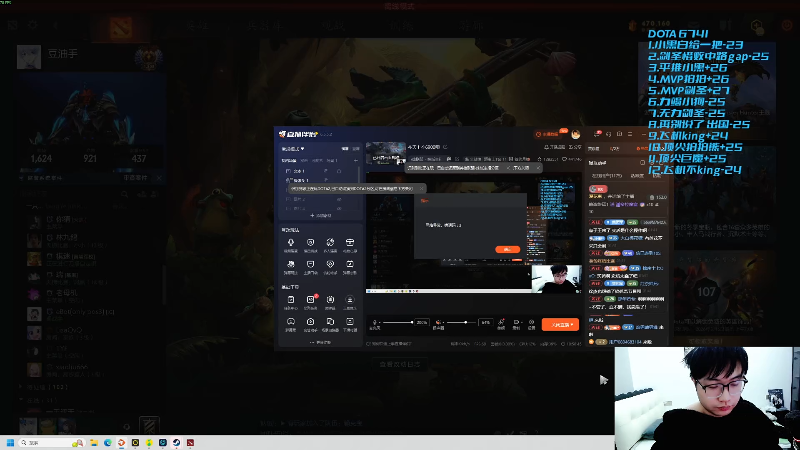Click the Dota 2 logo in the top navigation

[120, 27]
